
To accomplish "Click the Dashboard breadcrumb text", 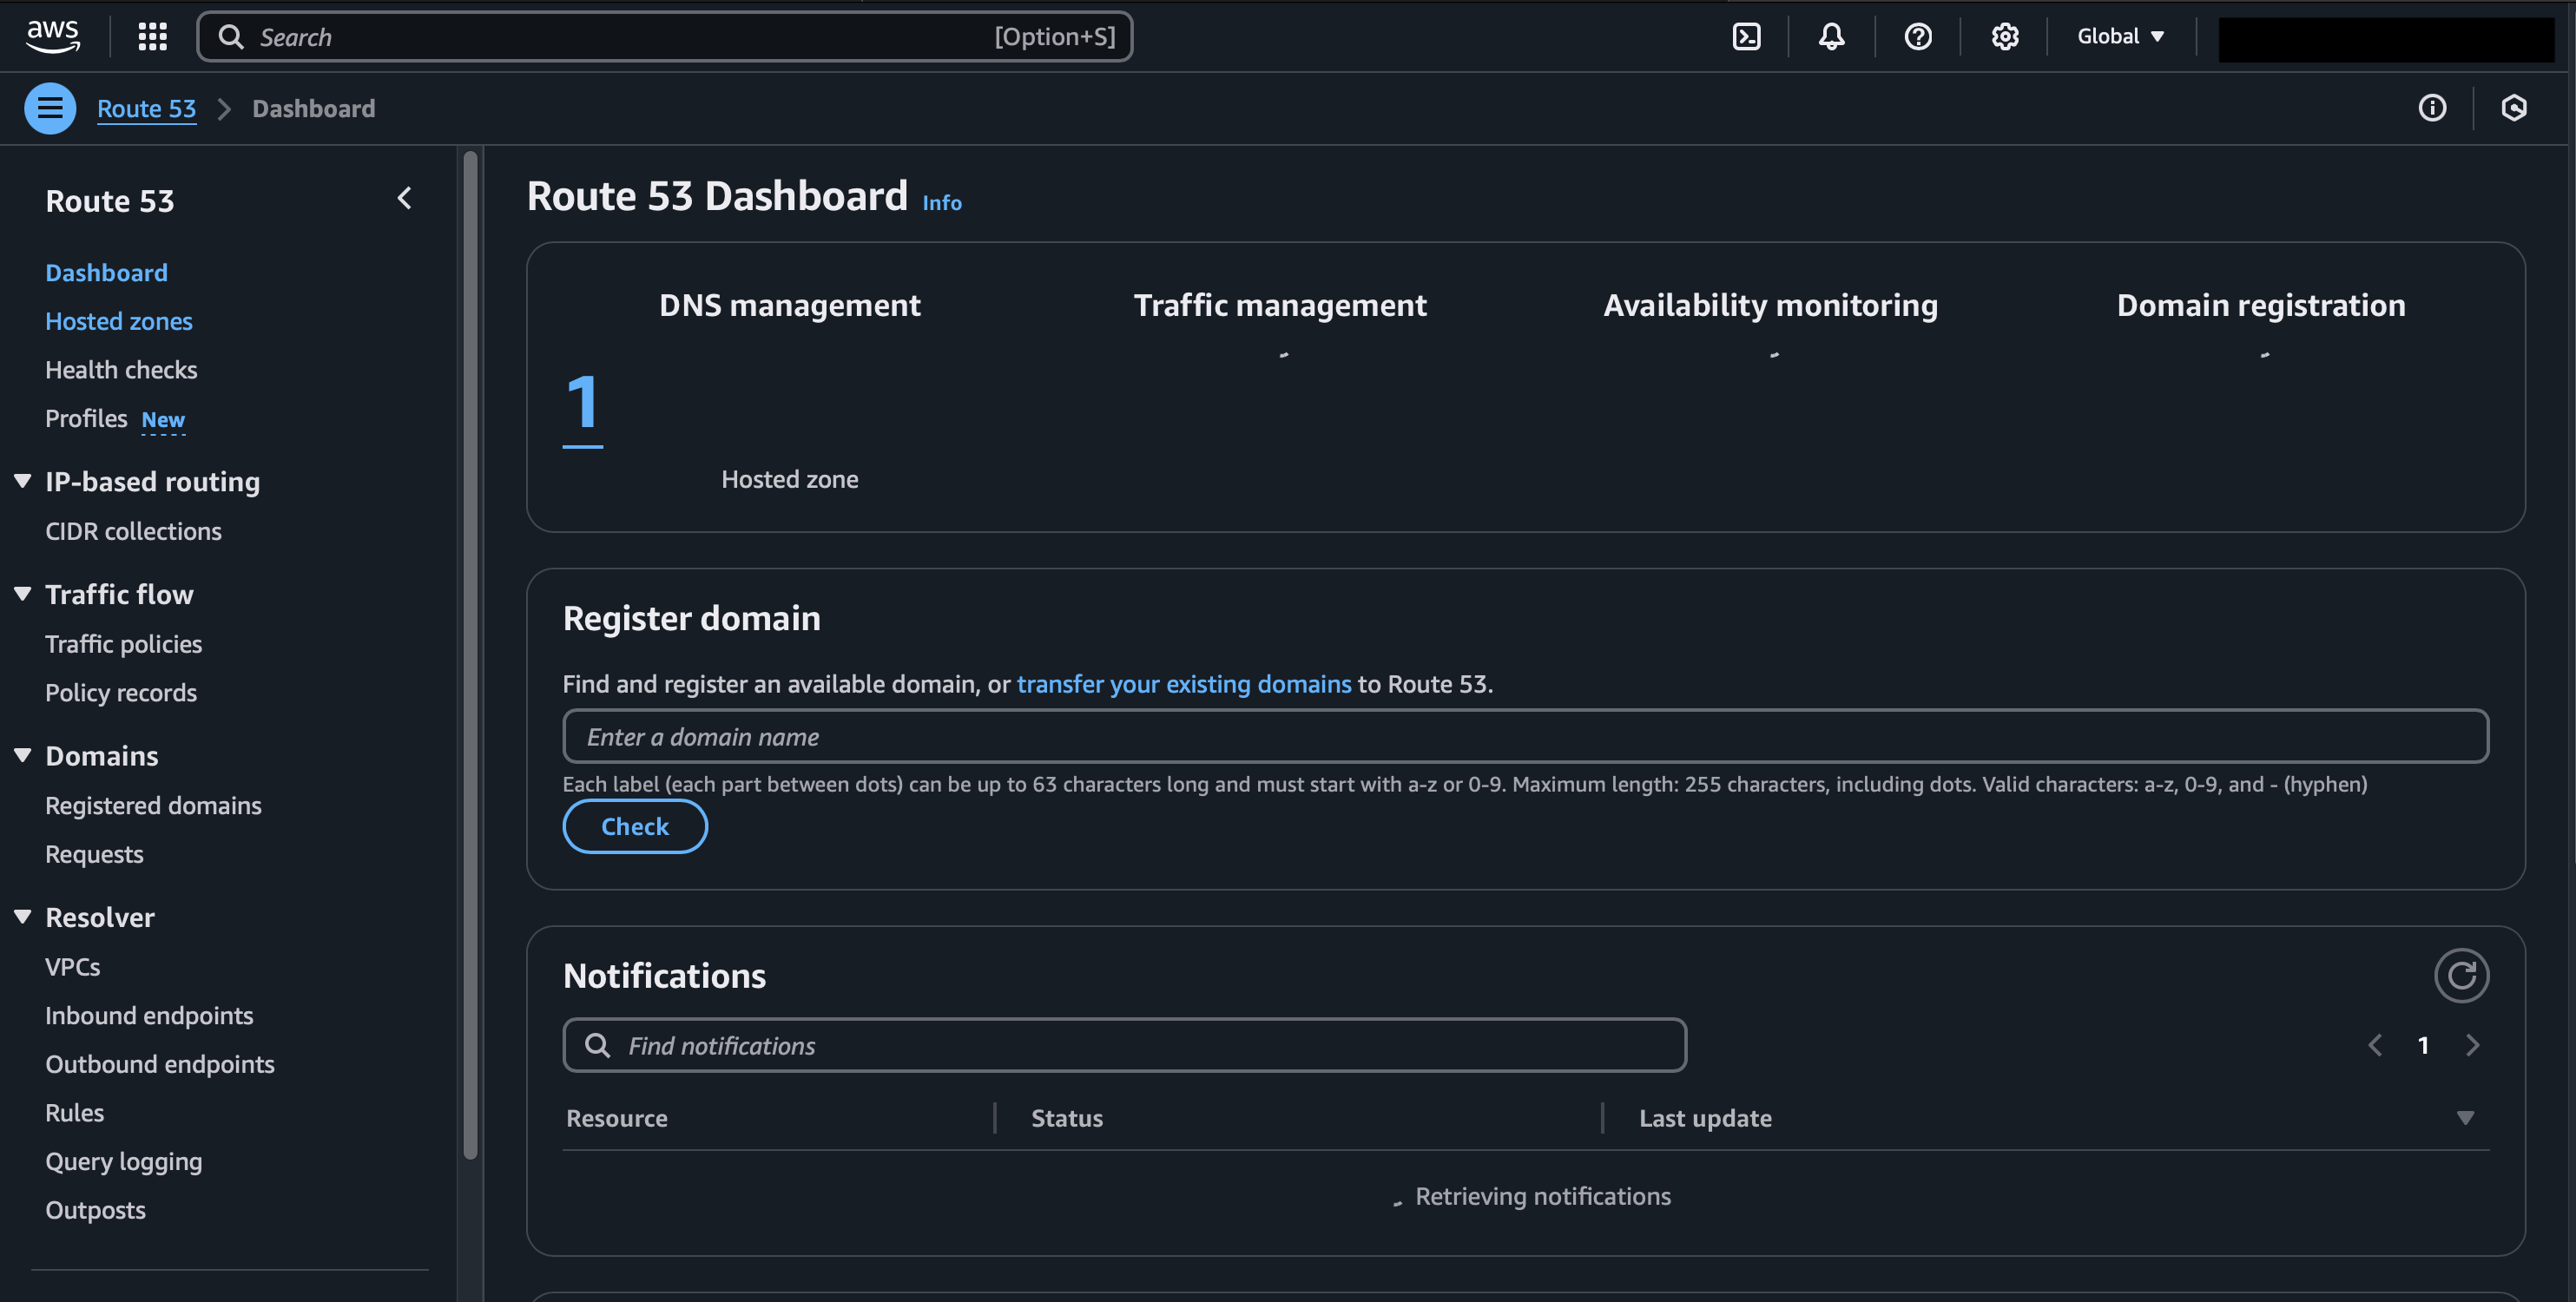I will pos(314,108).
